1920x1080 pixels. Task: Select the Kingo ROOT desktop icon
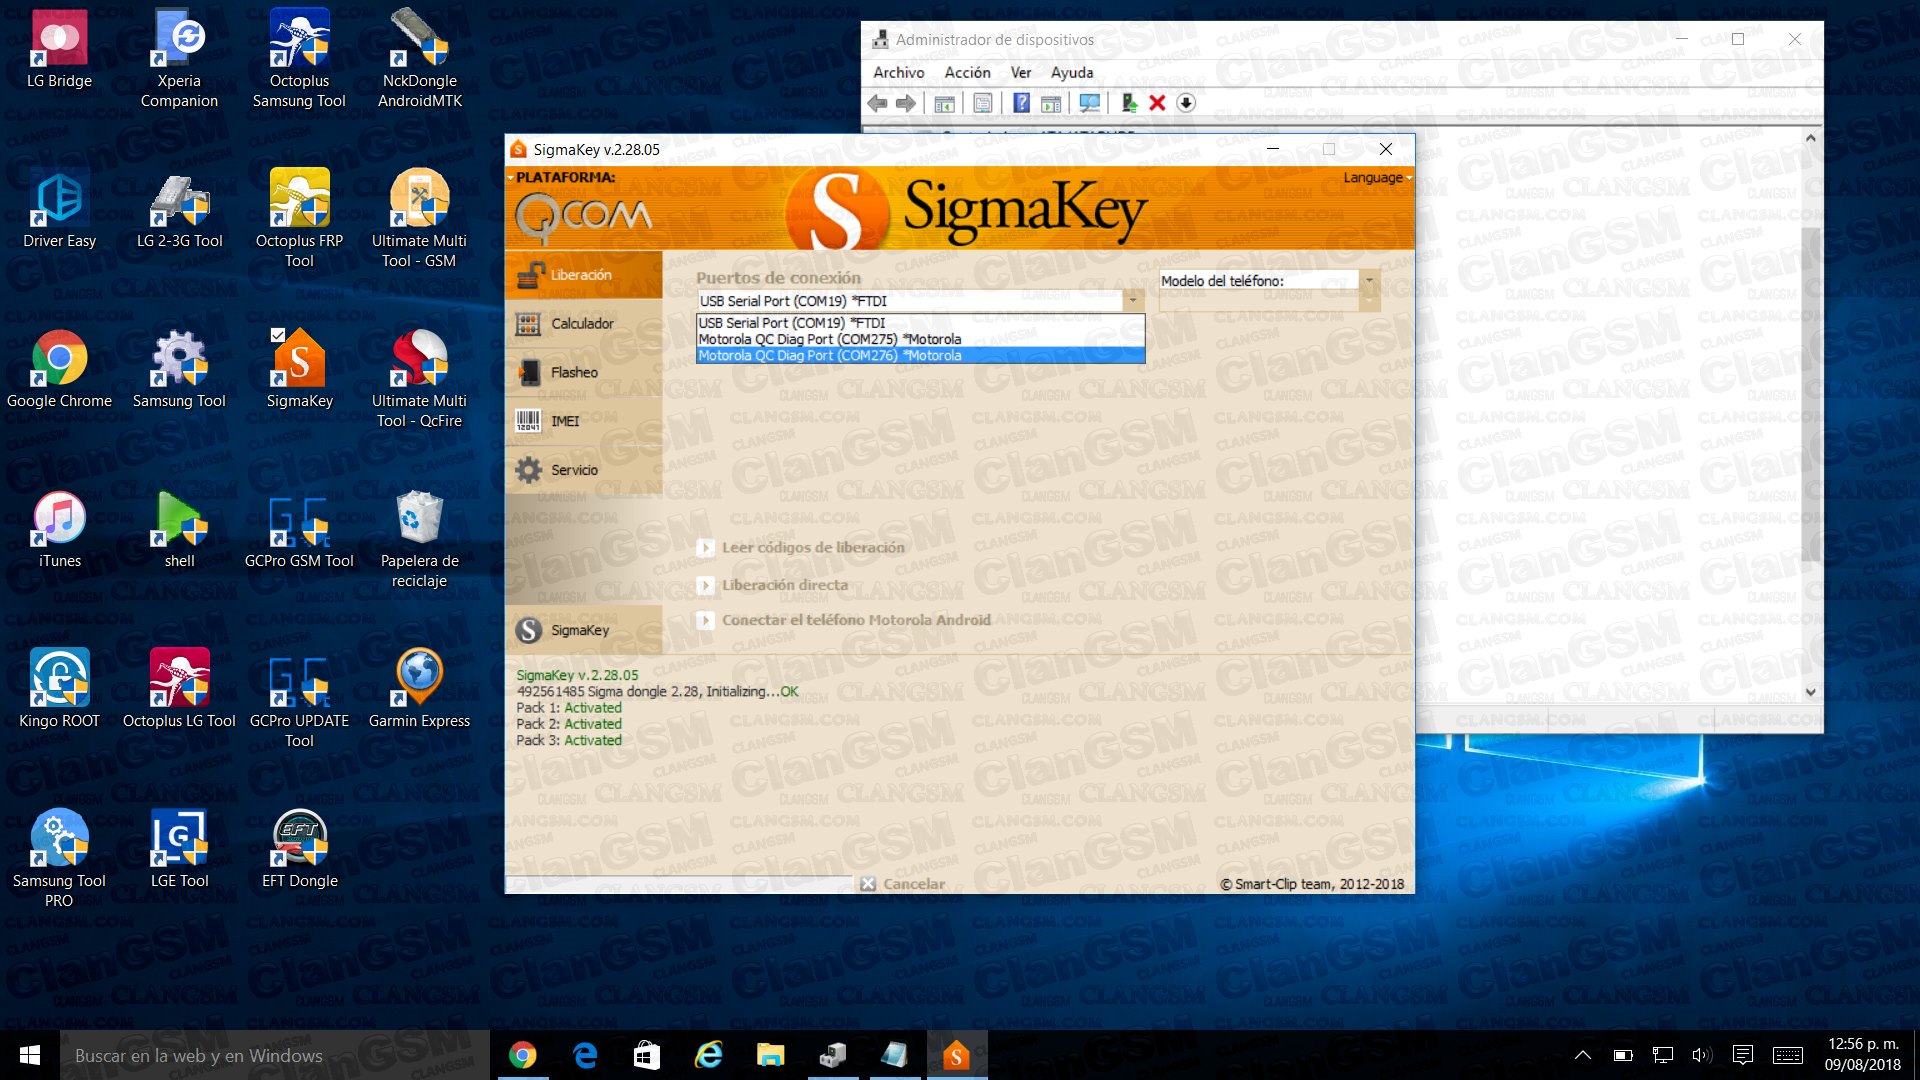(59, 690)
